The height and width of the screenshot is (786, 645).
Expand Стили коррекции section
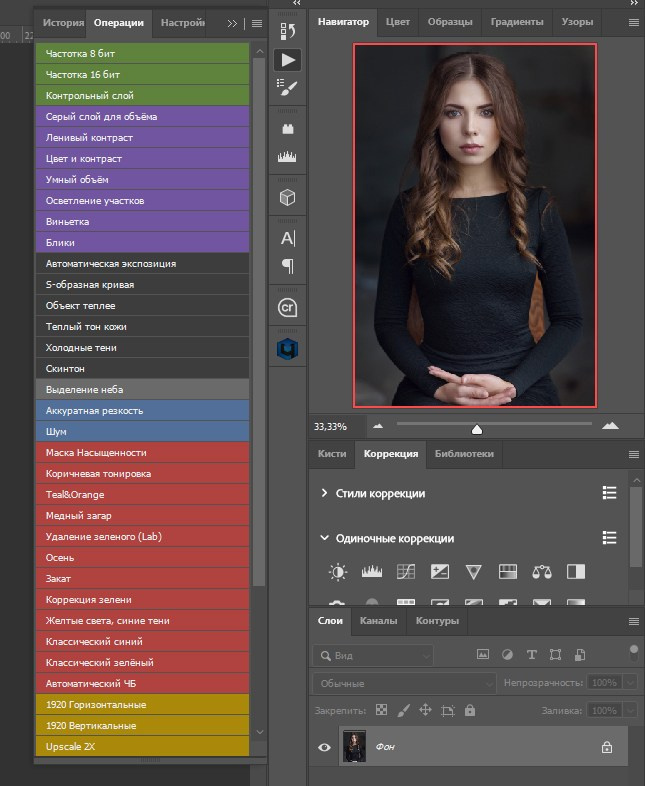click(x=324, y=493)
